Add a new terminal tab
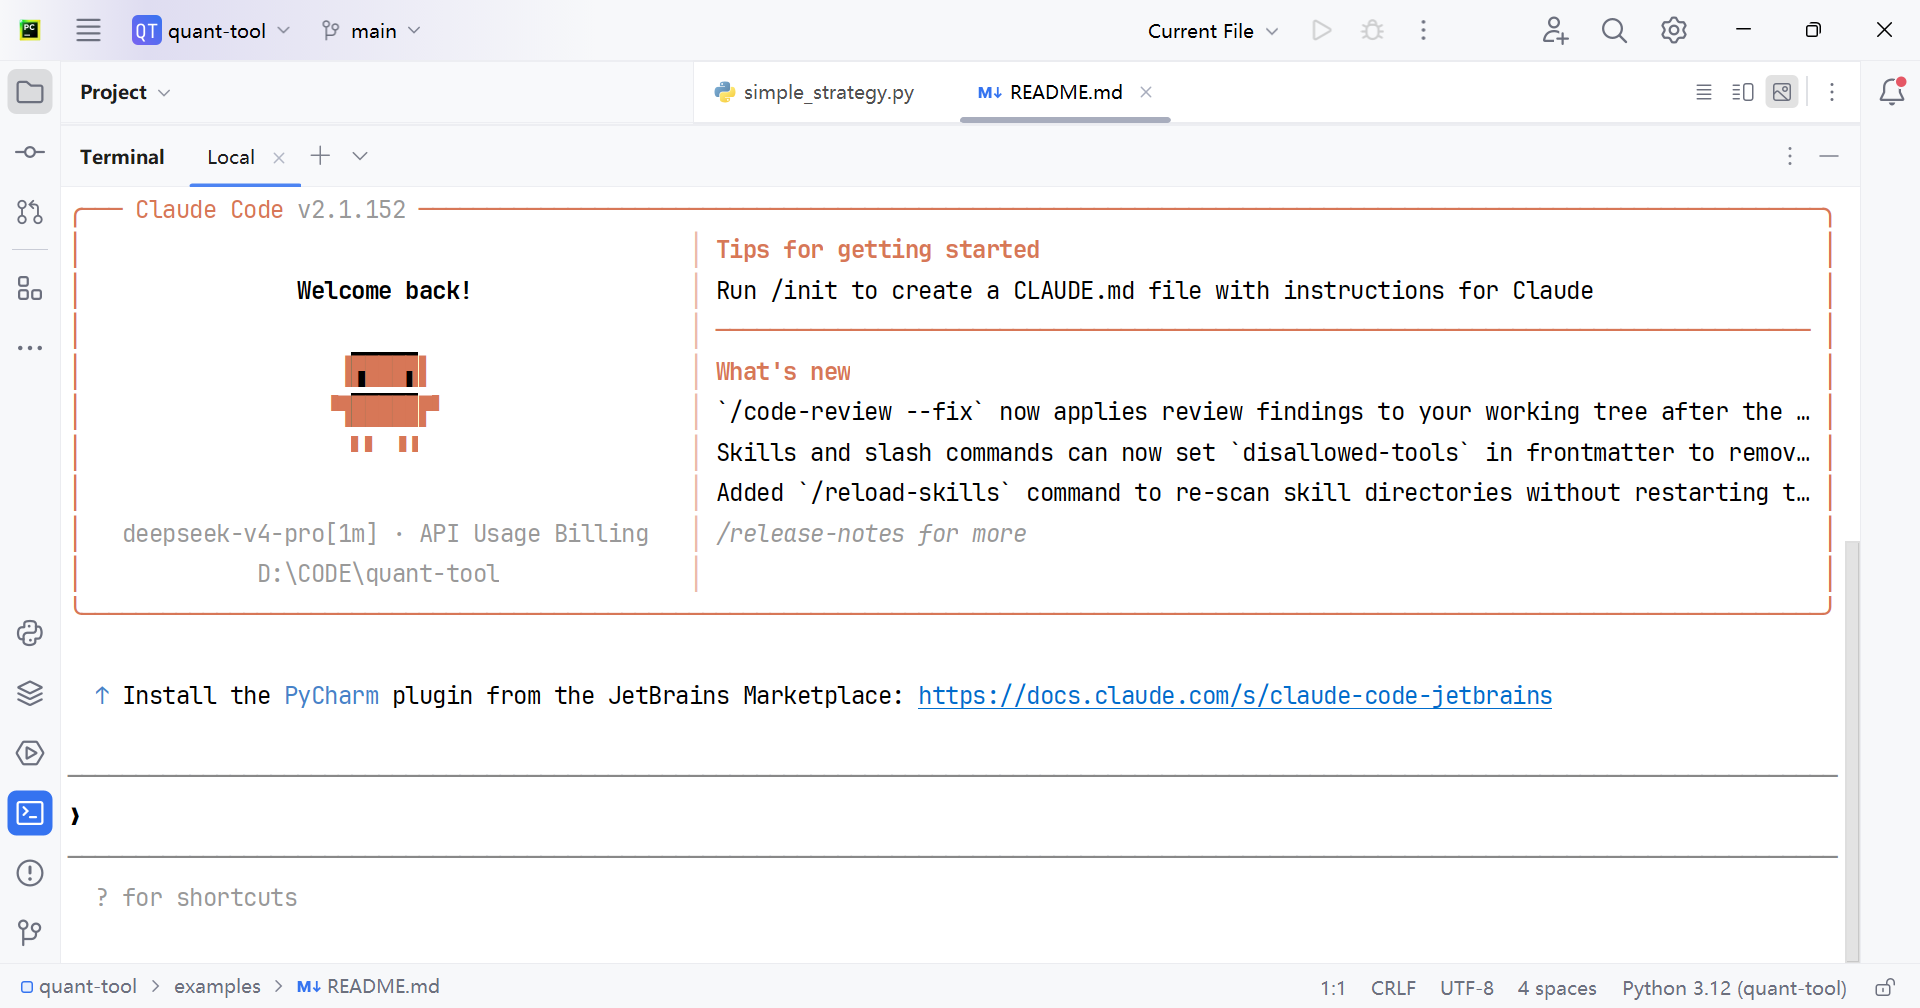 click(x=320, y=156)
